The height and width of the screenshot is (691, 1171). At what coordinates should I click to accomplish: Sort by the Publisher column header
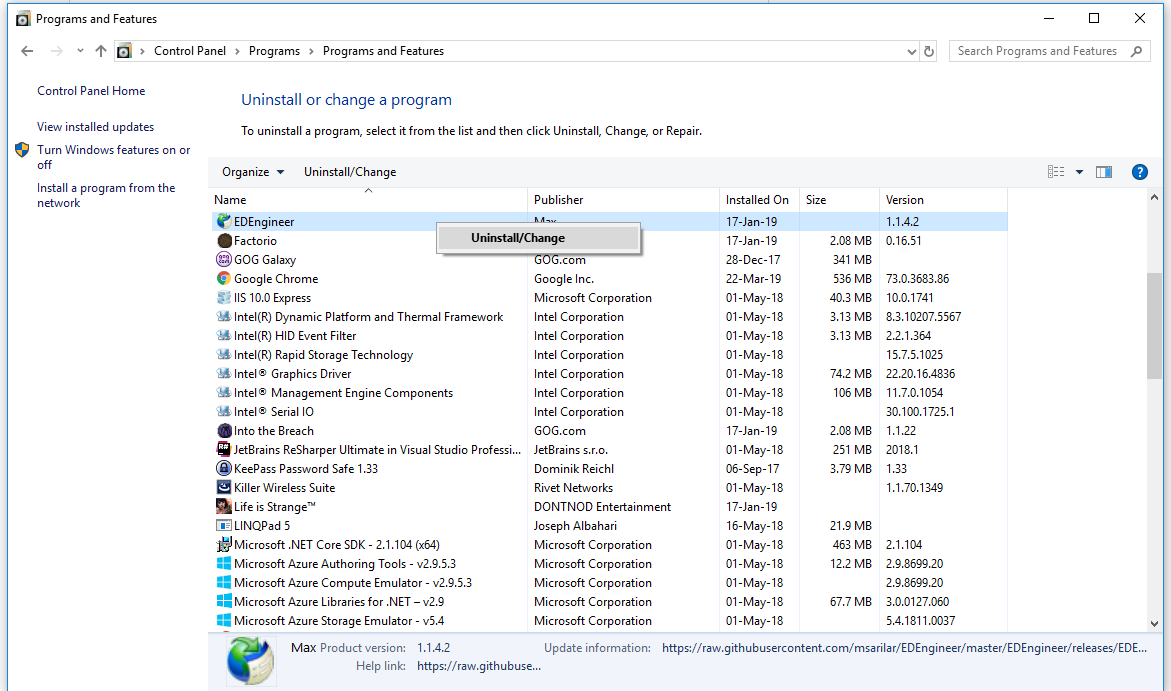(x=624, y=199)
